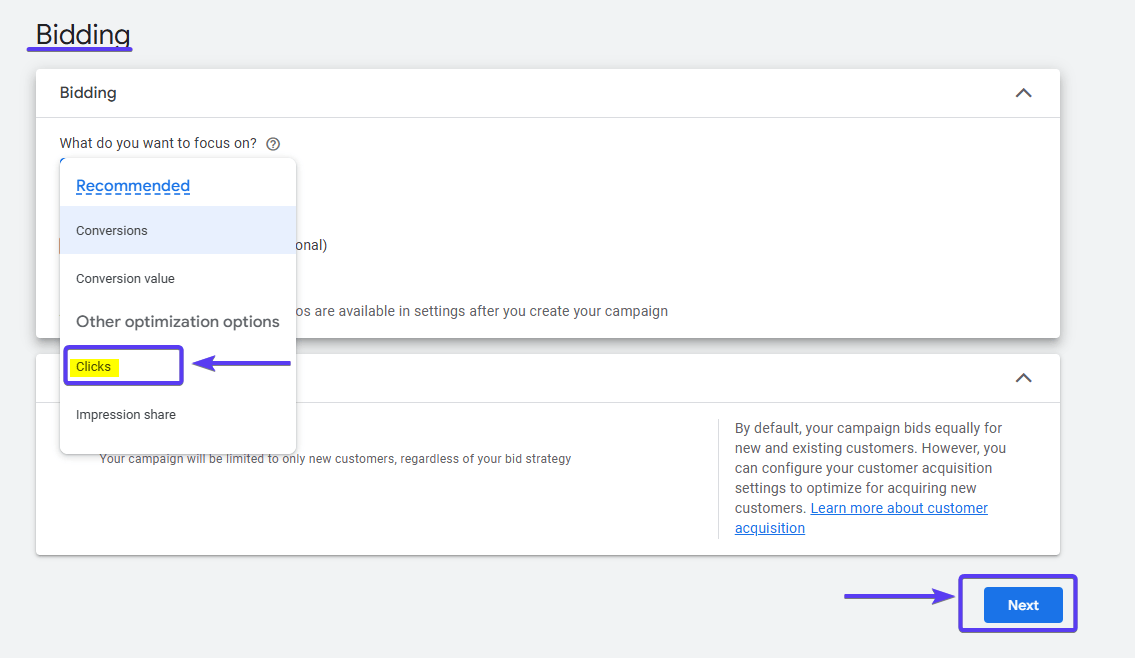
Task: Collapse the second card using its chevron
Action: click(x=1023, y=378)
